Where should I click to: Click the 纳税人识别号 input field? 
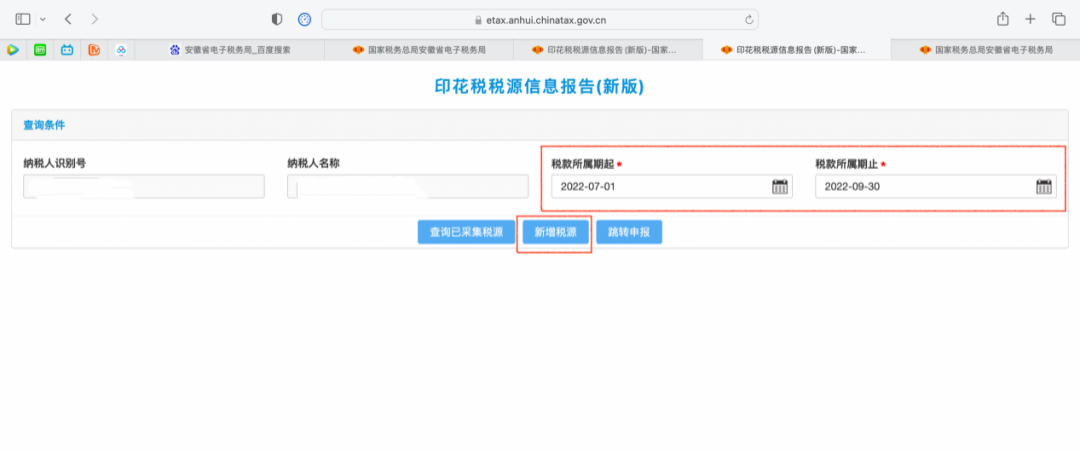(x=144, y=187)
